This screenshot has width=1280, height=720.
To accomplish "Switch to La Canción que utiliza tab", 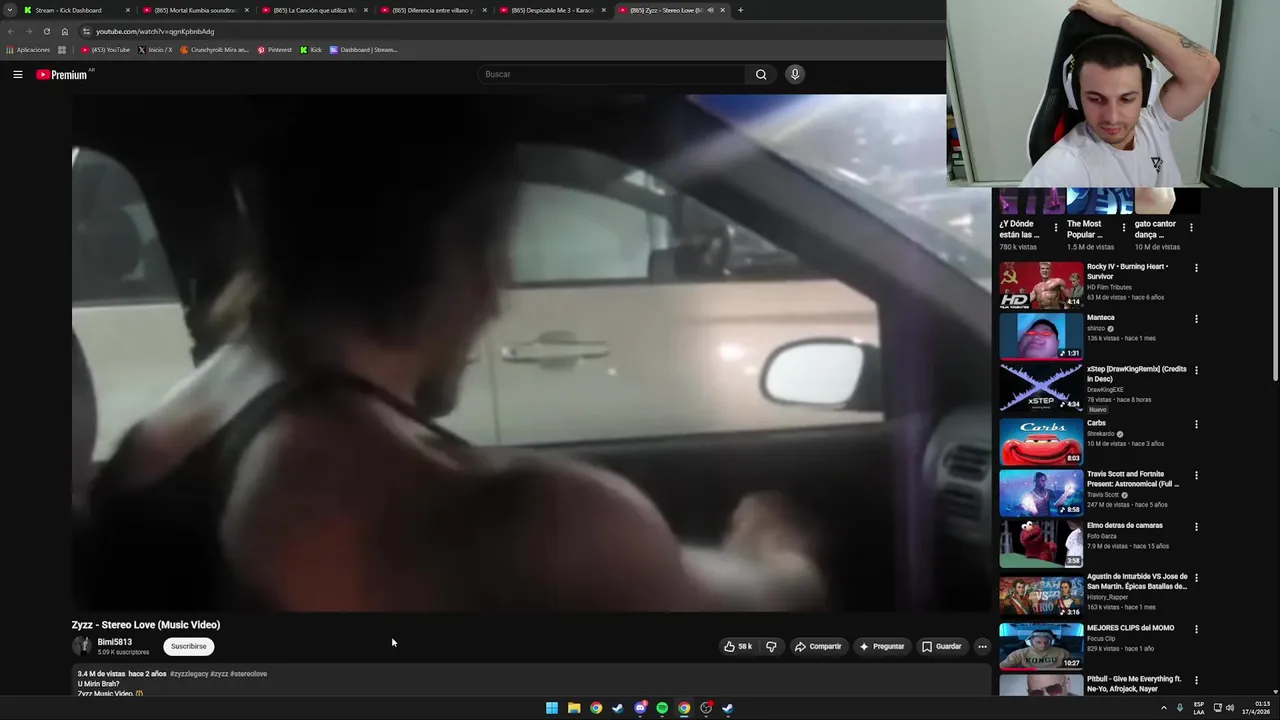I will [315, 10].
